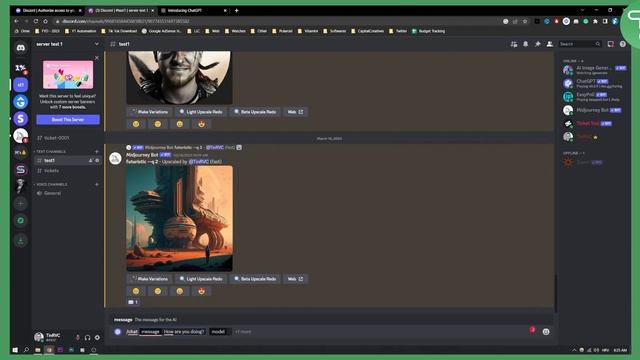Screen dimensions: 640x360
Task: Click browser reload icon
Action: tap(36, 21)
